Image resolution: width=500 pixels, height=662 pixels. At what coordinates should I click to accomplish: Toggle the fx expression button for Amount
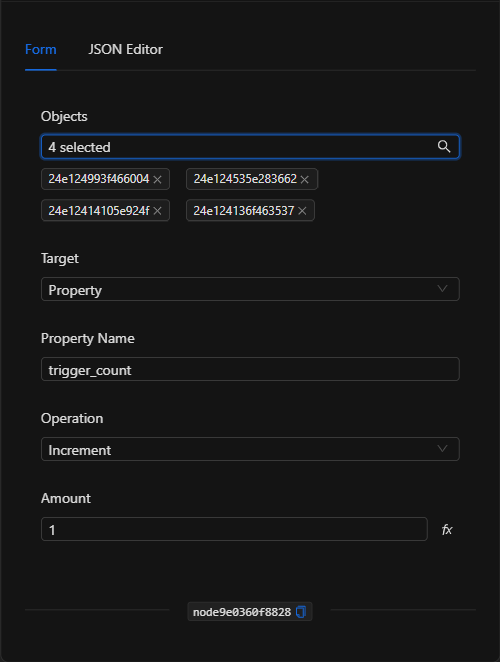pyautogui.click(x=447, y=529)
